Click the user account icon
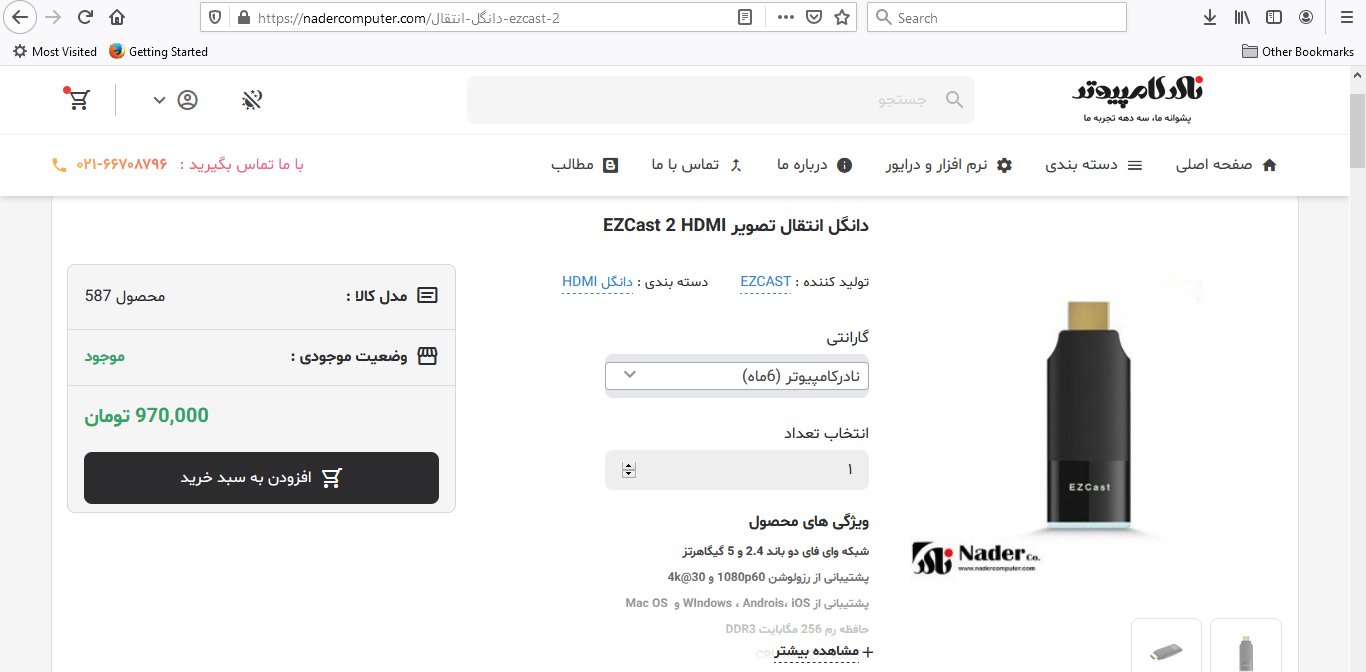 click(x=187, y=100)
